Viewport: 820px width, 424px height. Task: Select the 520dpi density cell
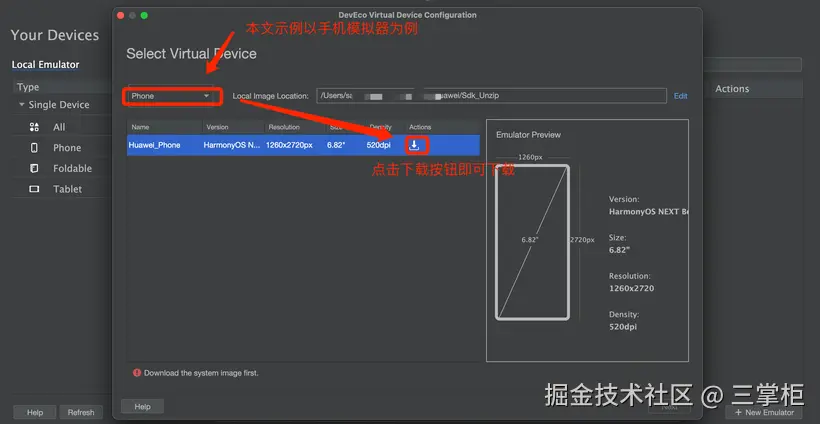(x=379, y=145)
